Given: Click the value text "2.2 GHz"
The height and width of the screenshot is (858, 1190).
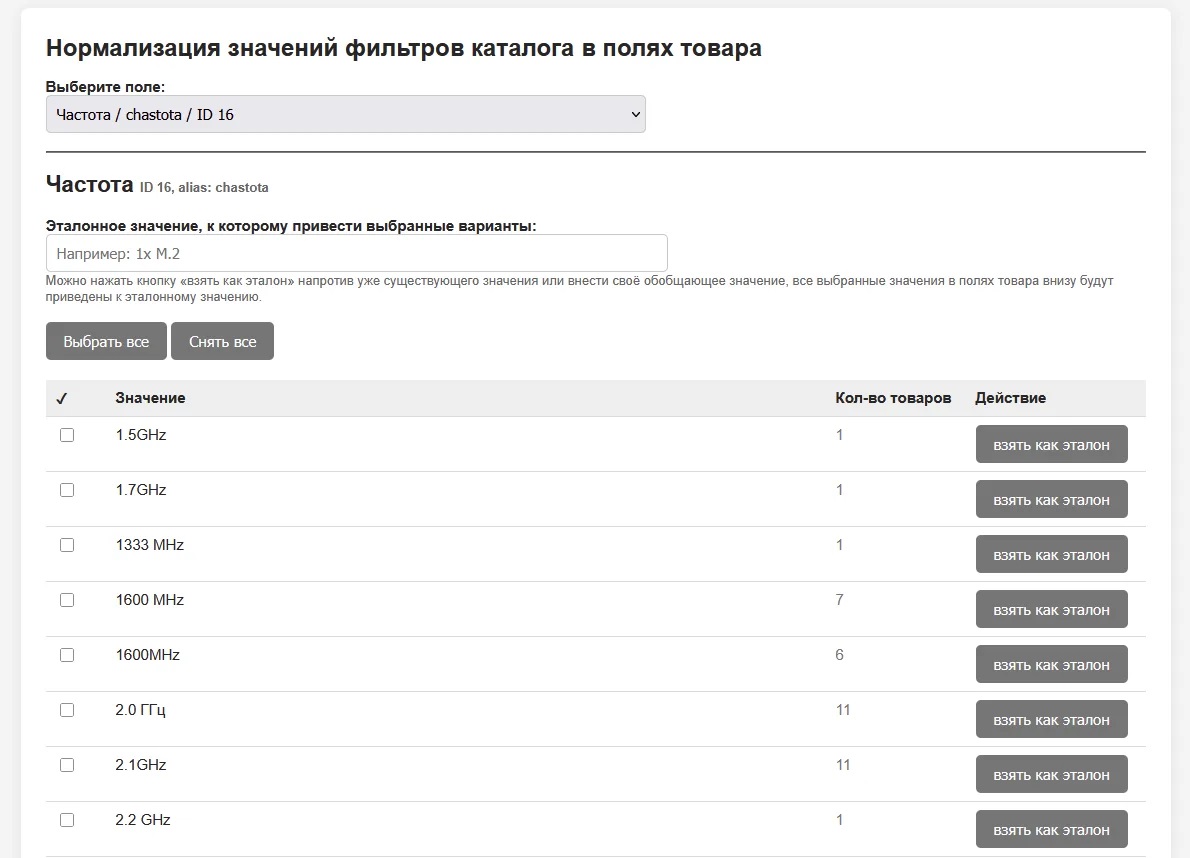Looking at the screenshot, I should (x=143, y=820).
